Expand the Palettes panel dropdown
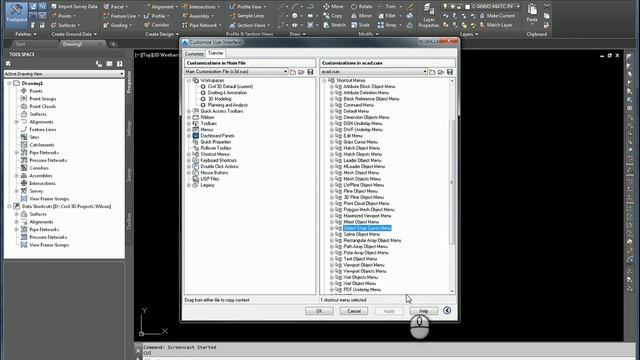The image size is (640, 360). point(26,34)
